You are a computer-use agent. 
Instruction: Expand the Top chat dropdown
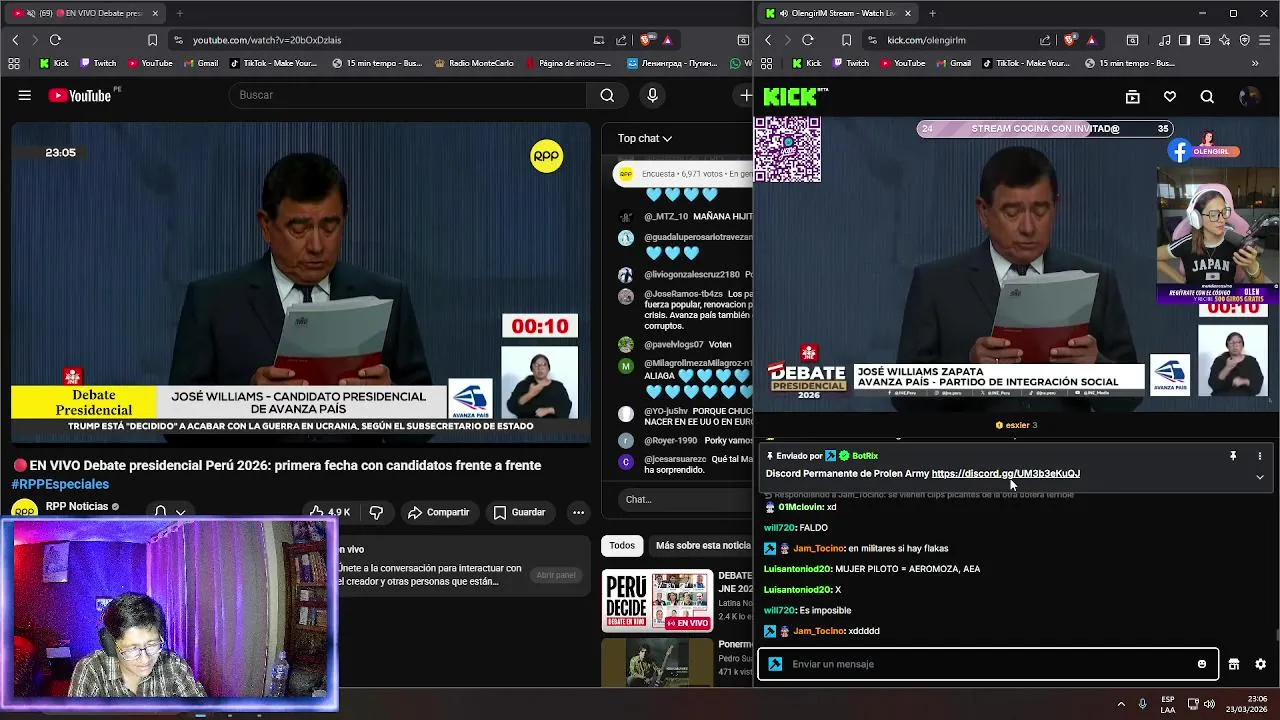pyautogui.click(x=645, y=138)
